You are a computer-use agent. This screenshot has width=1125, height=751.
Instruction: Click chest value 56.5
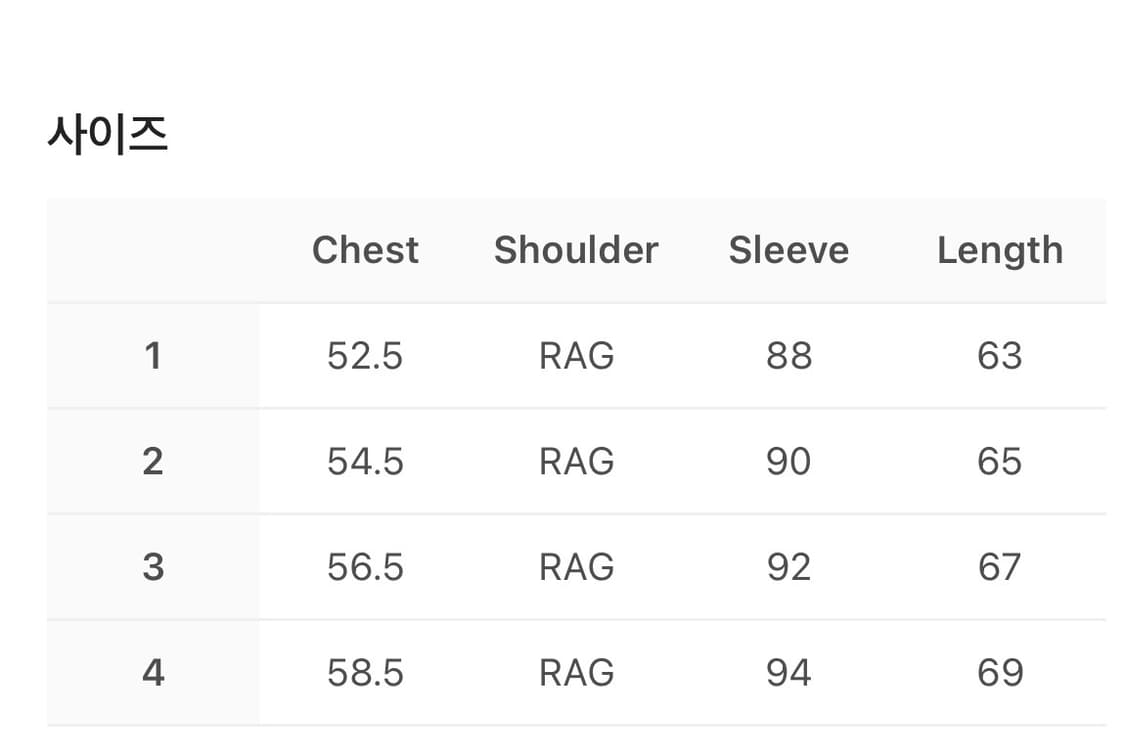pyautogui.click(x=365, y=567)
